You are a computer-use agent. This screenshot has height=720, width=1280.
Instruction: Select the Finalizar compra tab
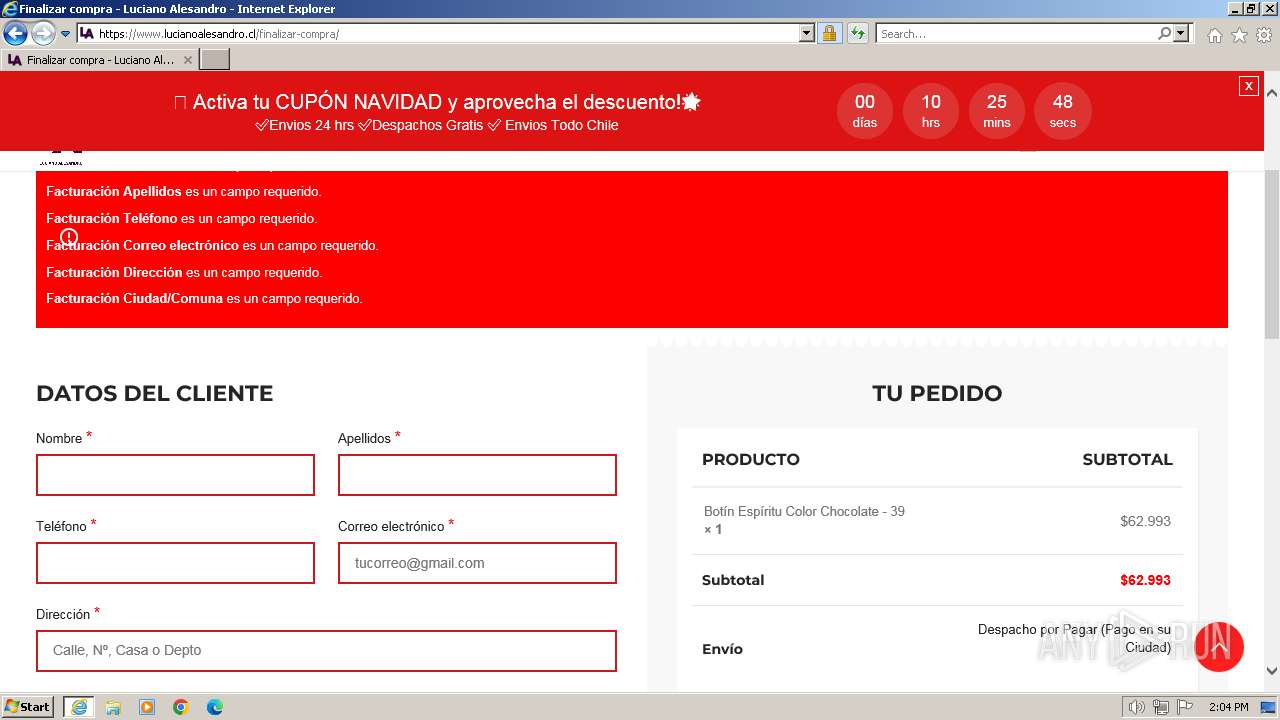(98, 60)
